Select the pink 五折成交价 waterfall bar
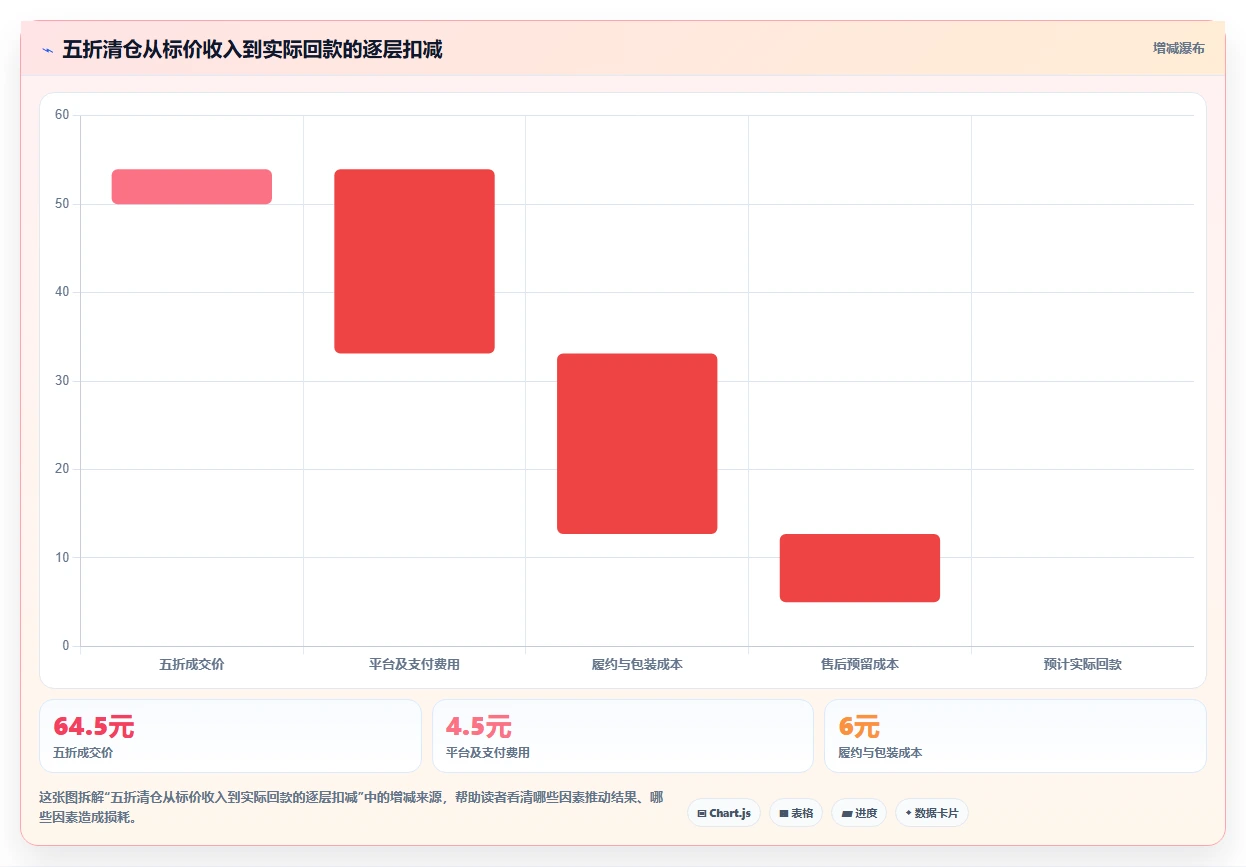This screenshot has width=1246, height=867. (x=192, y=187)
